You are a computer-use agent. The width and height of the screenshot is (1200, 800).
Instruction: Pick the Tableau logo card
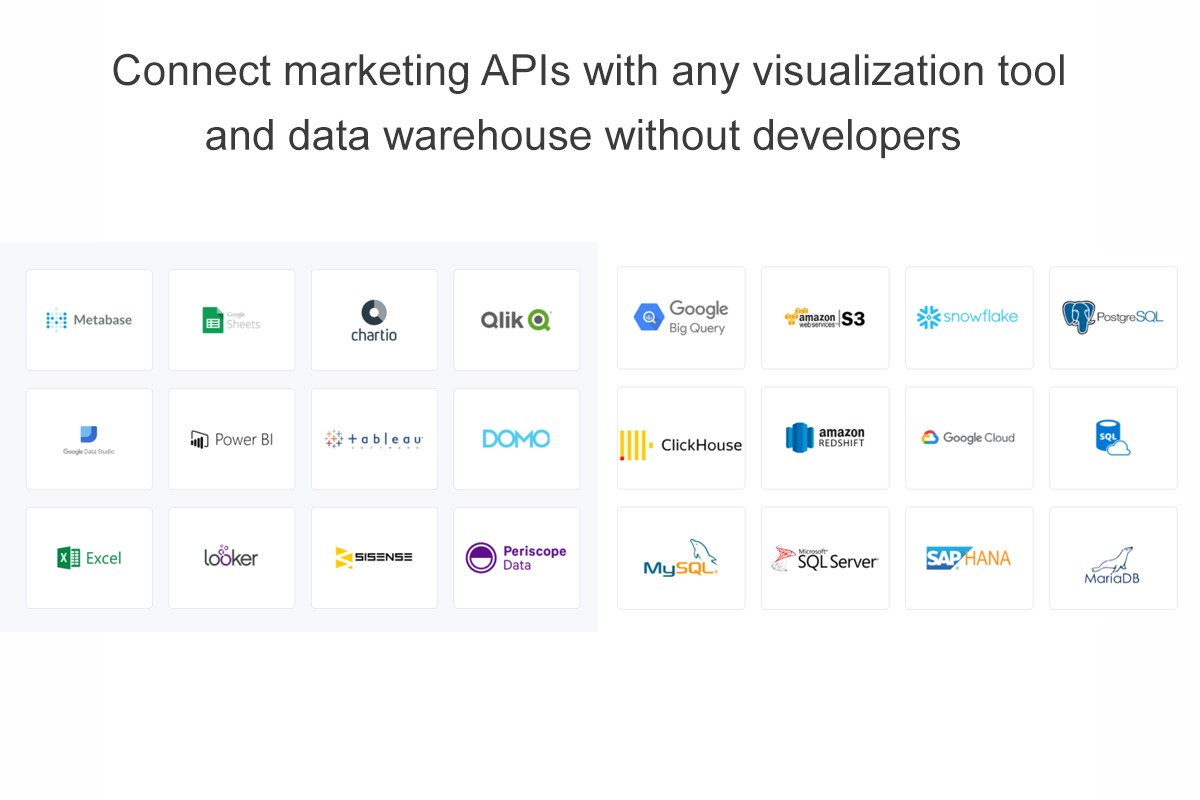pyautogui.click(x=374, y=439)
